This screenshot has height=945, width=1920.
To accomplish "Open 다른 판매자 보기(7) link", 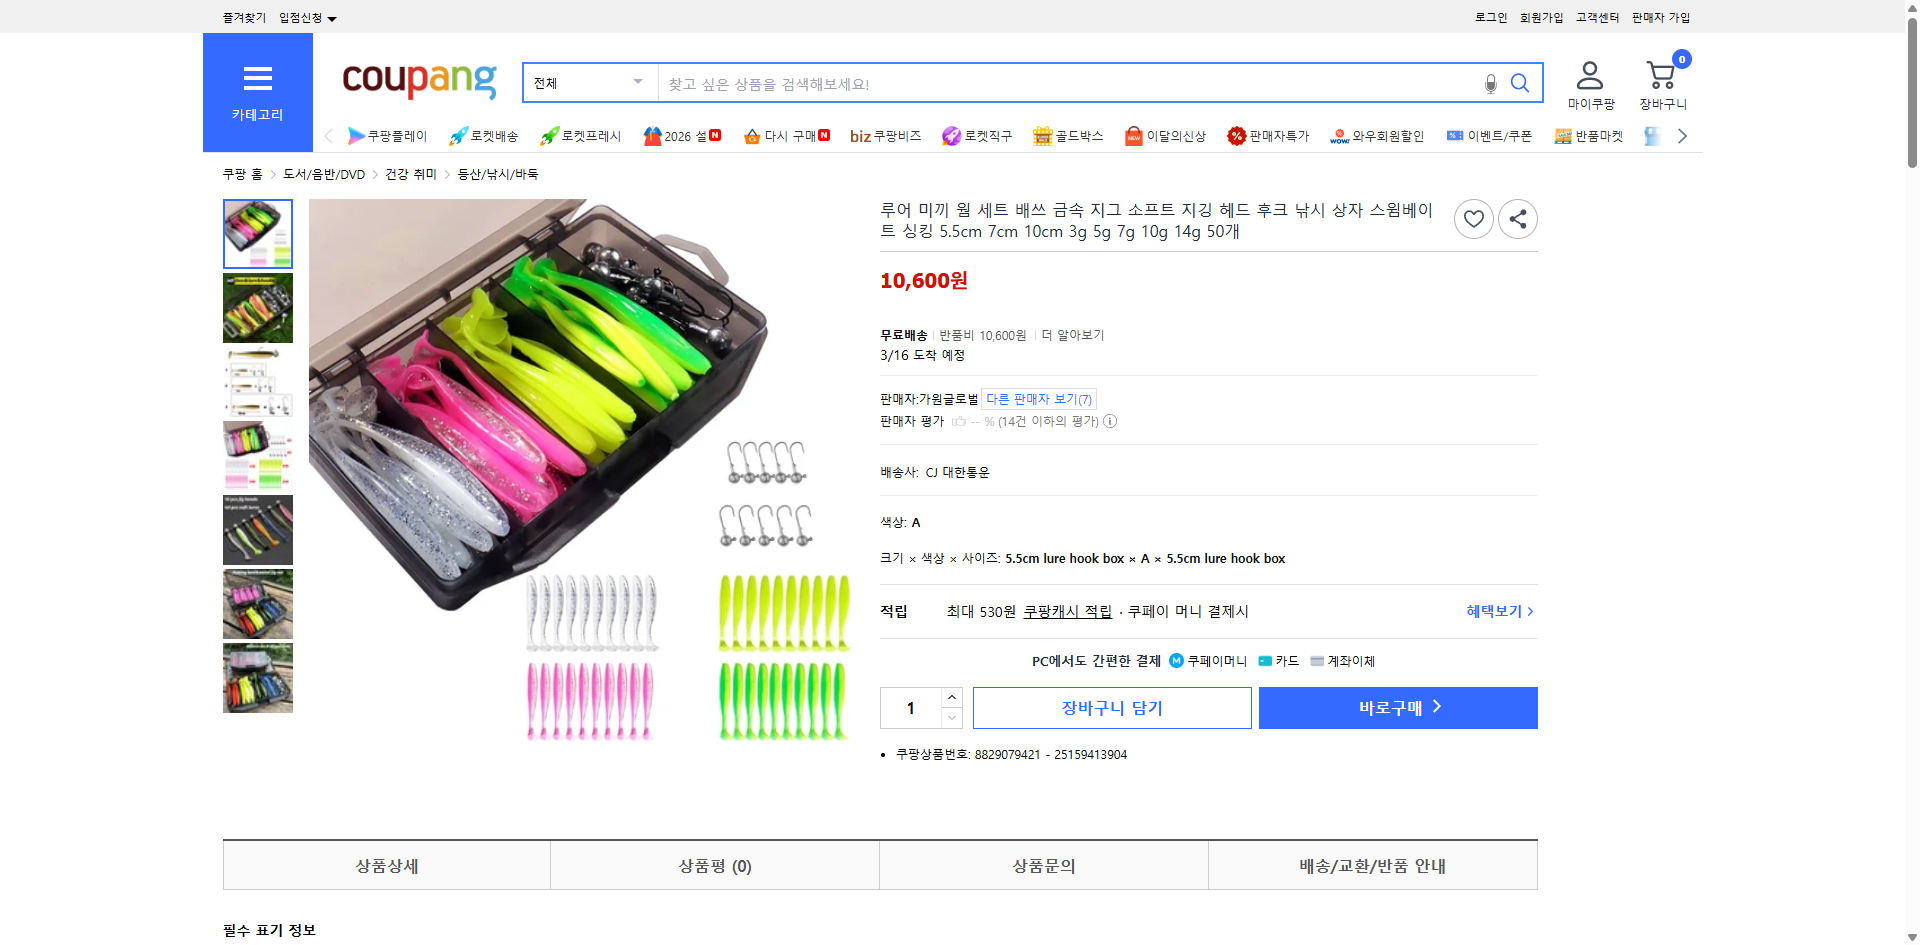I will click(x=1038, y=398).
